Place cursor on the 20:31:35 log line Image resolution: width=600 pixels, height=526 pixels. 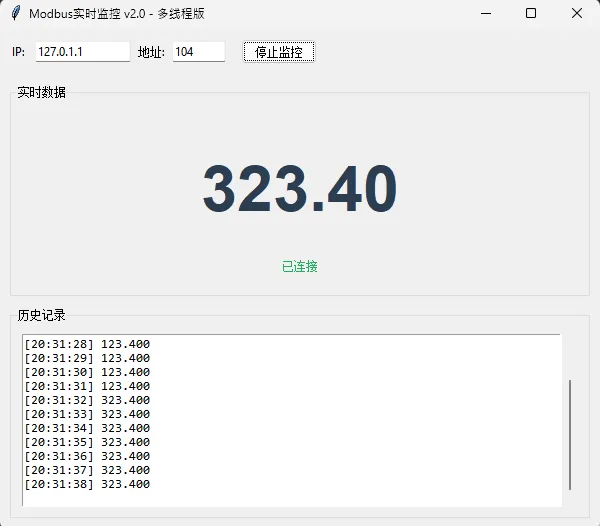tap(86, 442)
